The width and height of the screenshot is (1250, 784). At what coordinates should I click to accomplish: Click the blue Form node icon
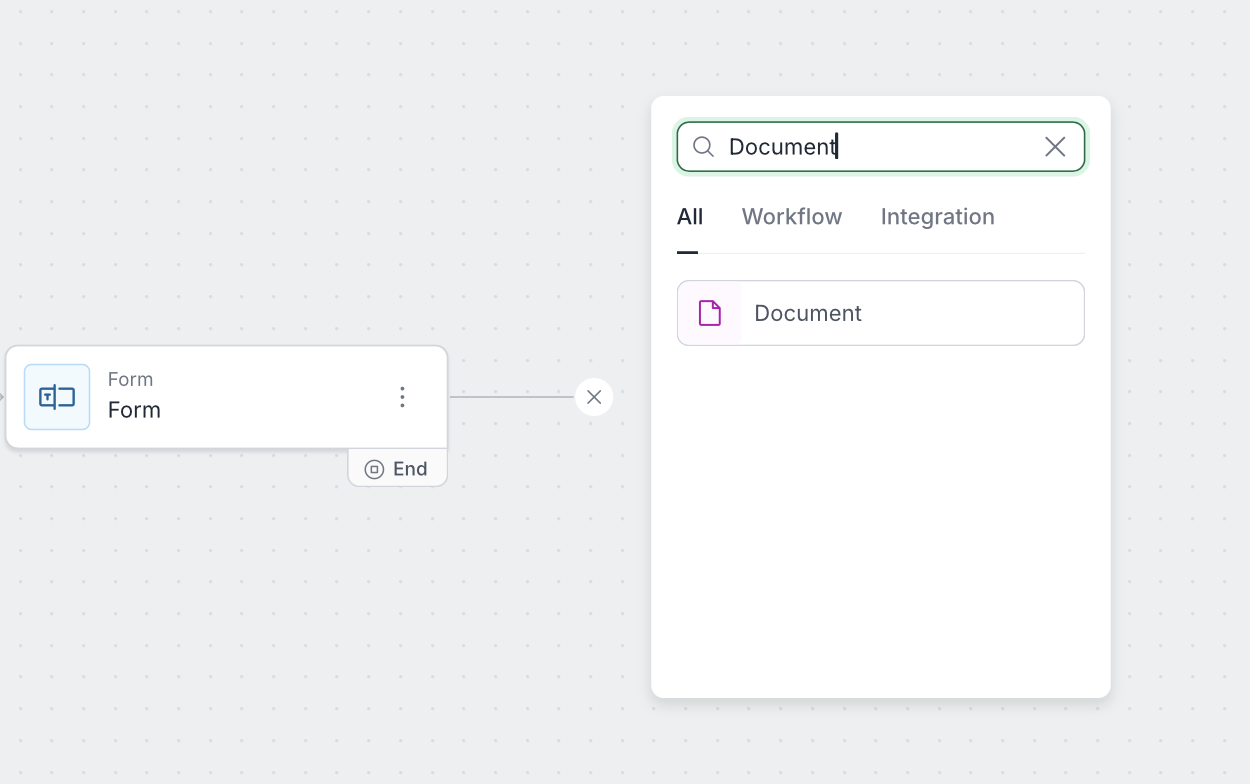click(x=57, y=397)
